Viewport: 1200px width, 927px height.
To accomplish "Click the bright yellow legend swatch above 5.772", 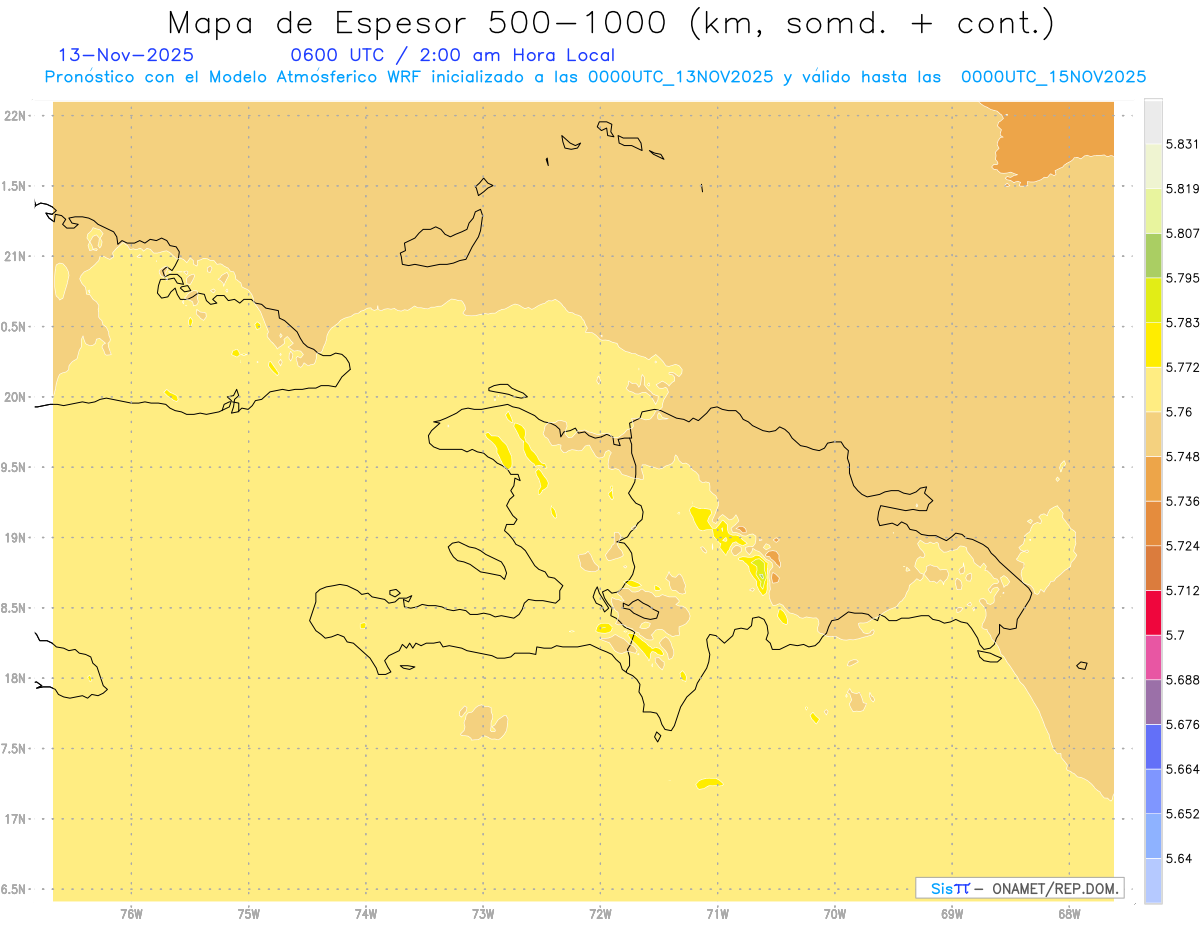I will 1153,345.
